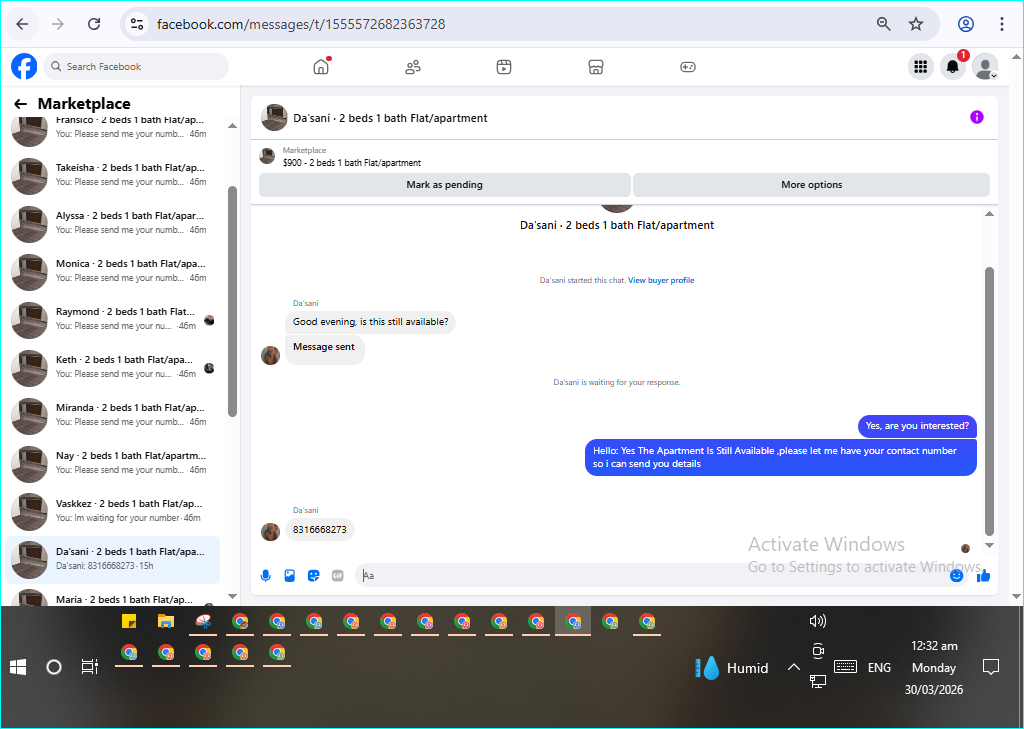The width and height of the screenshot is (1024, 729).
Task: Open the Facebook menu grid icon
Action: point(921,67)
